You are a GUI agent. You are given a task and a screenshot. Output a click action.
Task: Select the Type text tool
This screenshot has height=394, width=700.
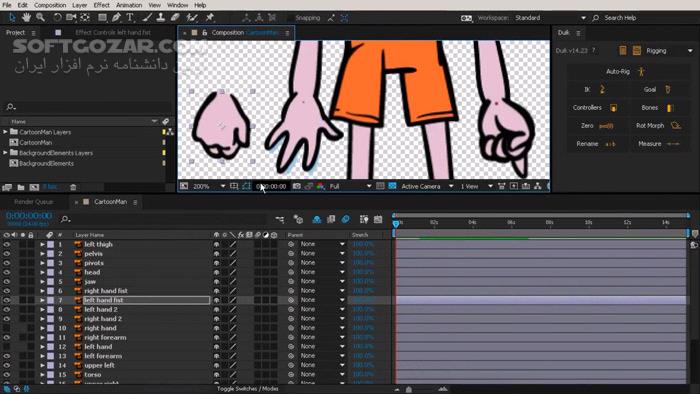pyautogui.click(x=130, y=17)
